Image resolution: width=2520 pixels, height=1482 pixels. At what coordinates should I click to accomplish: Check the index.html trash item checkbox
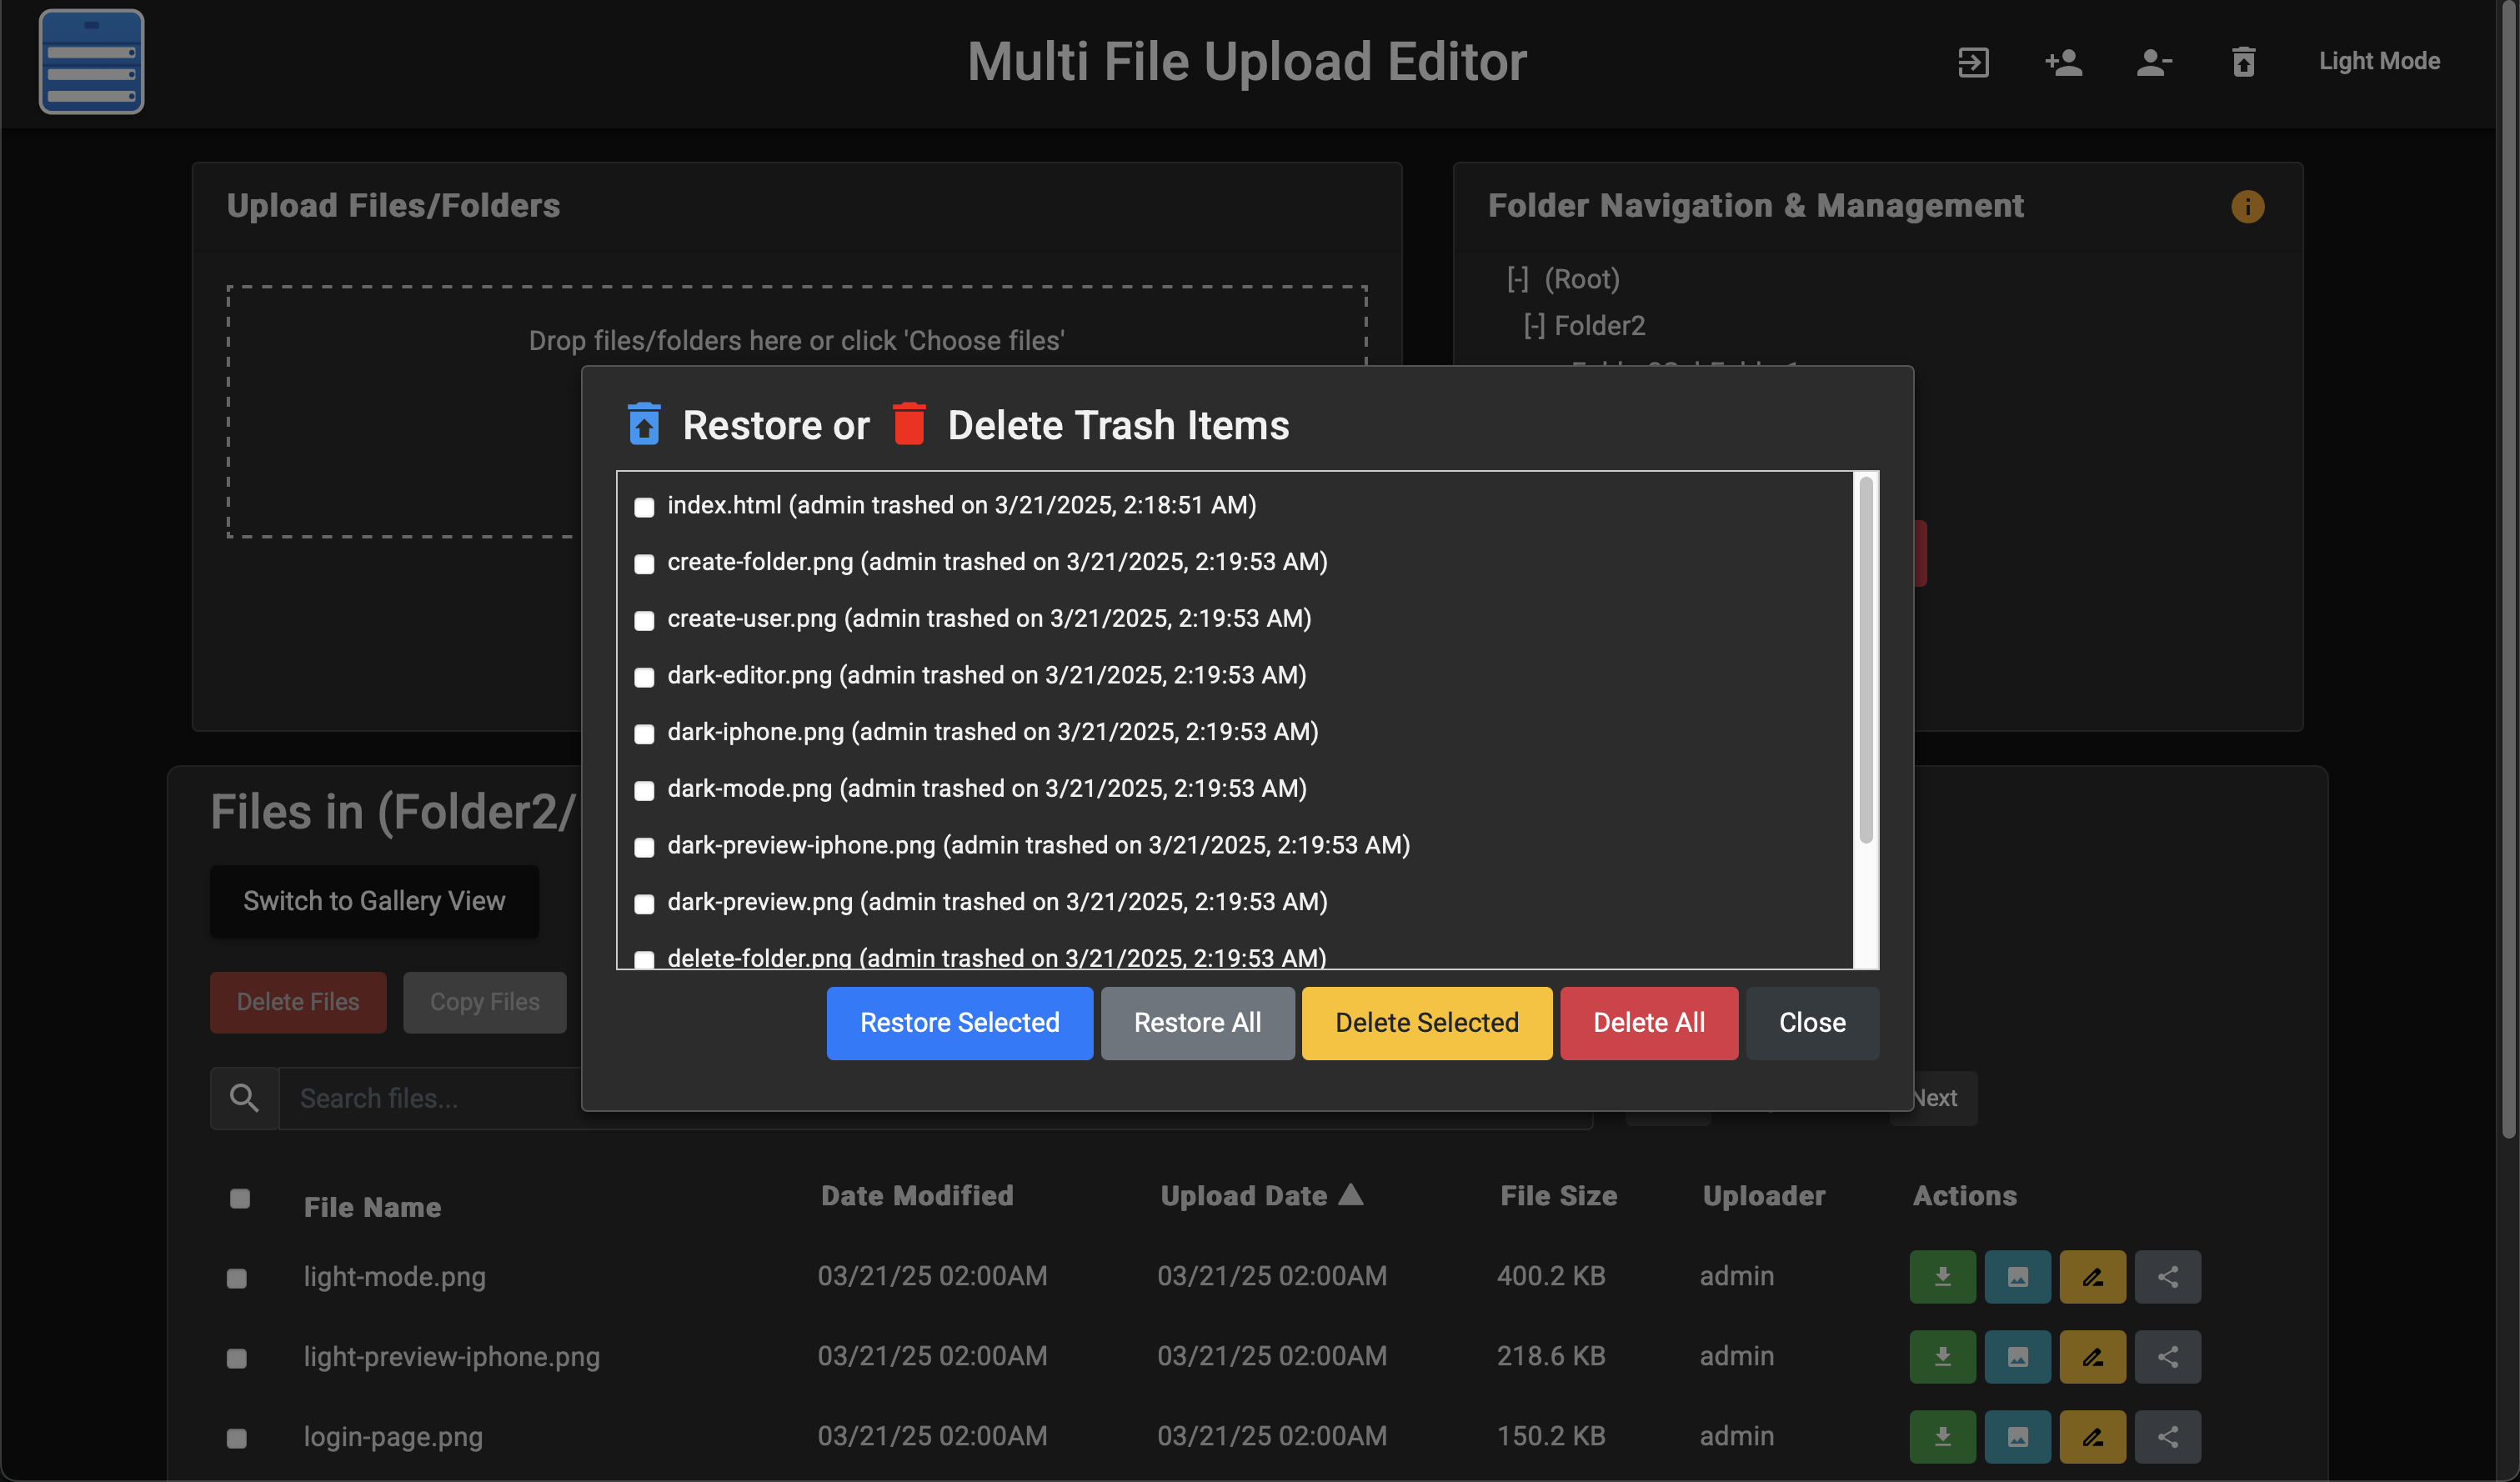644,507
